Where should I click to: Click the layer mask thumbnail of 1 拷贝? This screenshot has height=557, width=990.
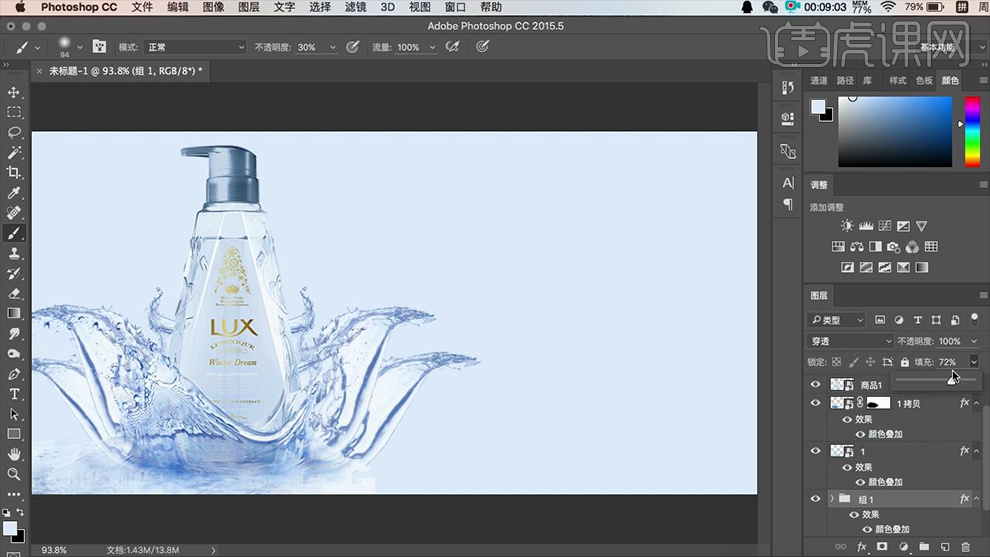(878, 403)
